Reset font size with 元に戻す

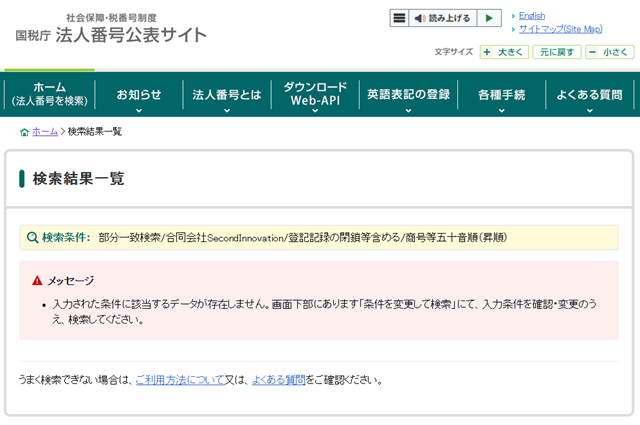click(x=556, y=52)
